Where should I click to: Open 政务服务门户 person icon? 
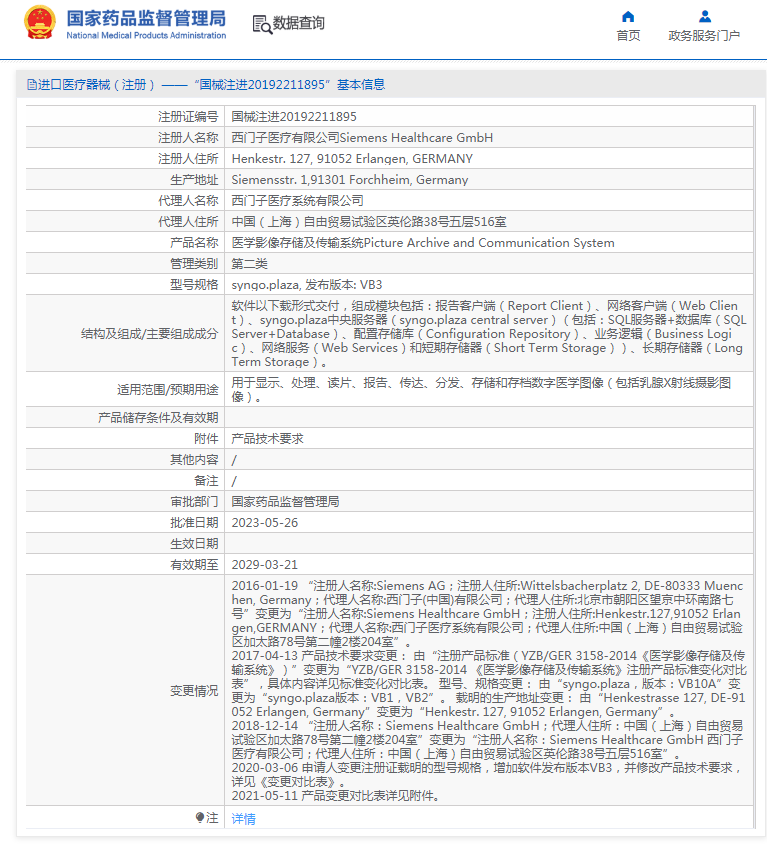tap(705, 16)
